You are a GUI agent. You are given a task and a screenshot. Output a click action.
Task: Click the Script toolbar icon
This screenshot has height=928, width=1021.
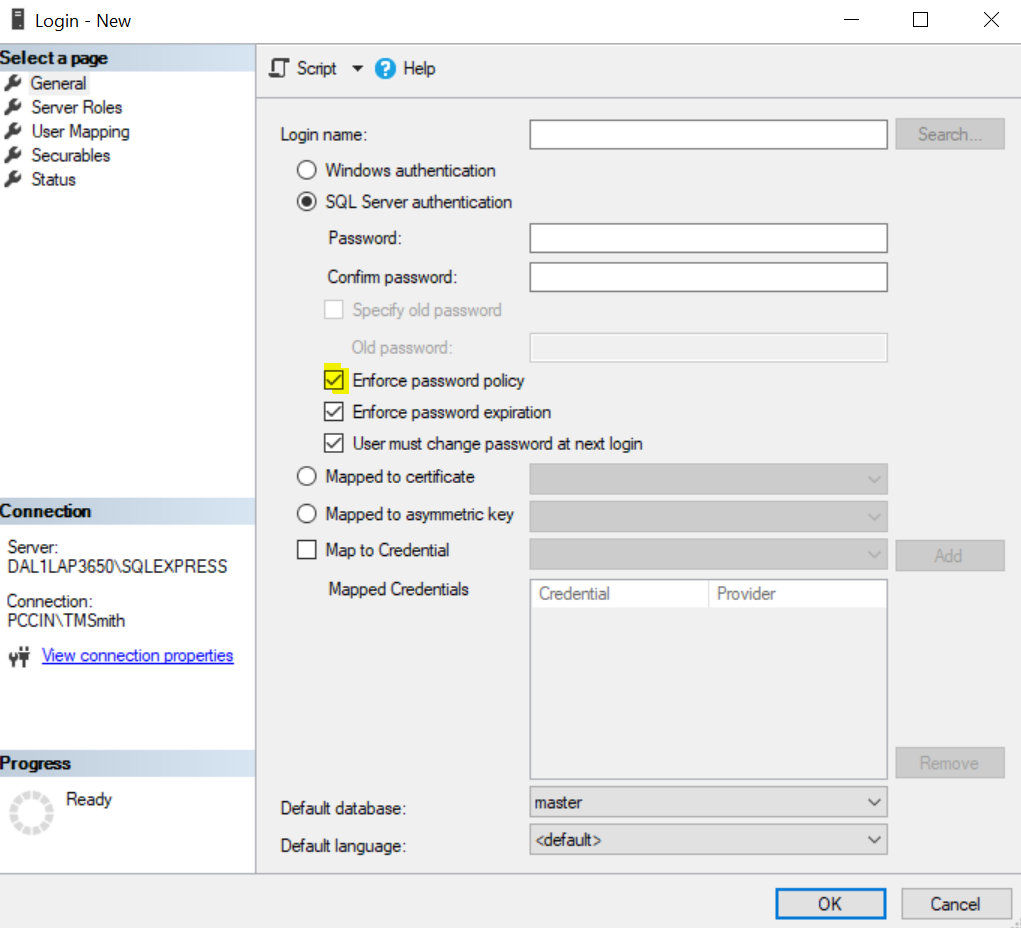click(x=280, y=69)
